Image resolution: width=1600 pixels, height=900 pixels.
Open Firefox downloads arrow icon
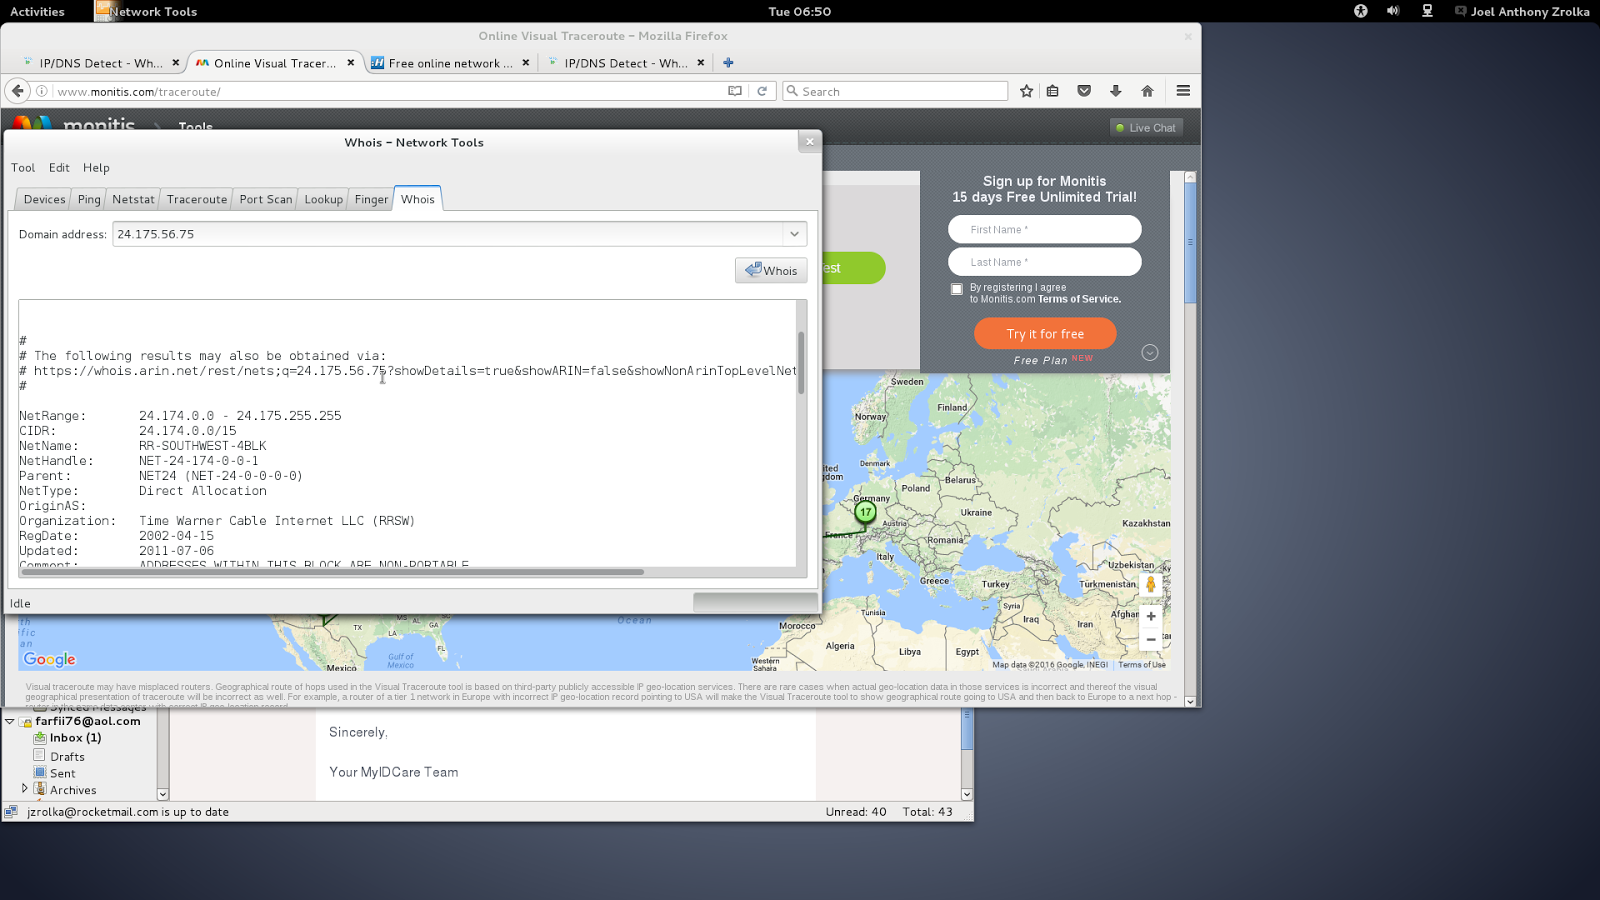[x=1116, y=91]
